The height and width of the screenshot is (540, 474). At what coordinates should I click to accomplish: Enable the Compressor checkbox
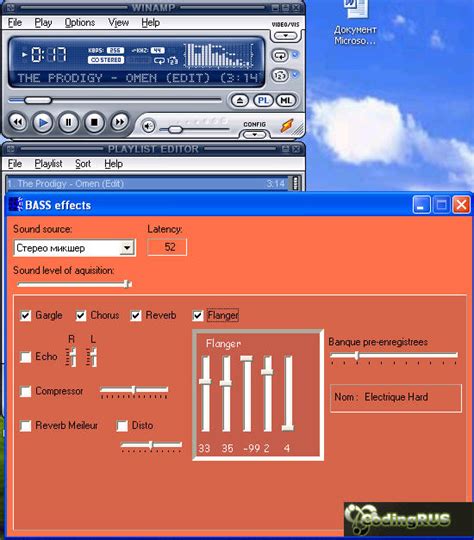coord(25,392)
